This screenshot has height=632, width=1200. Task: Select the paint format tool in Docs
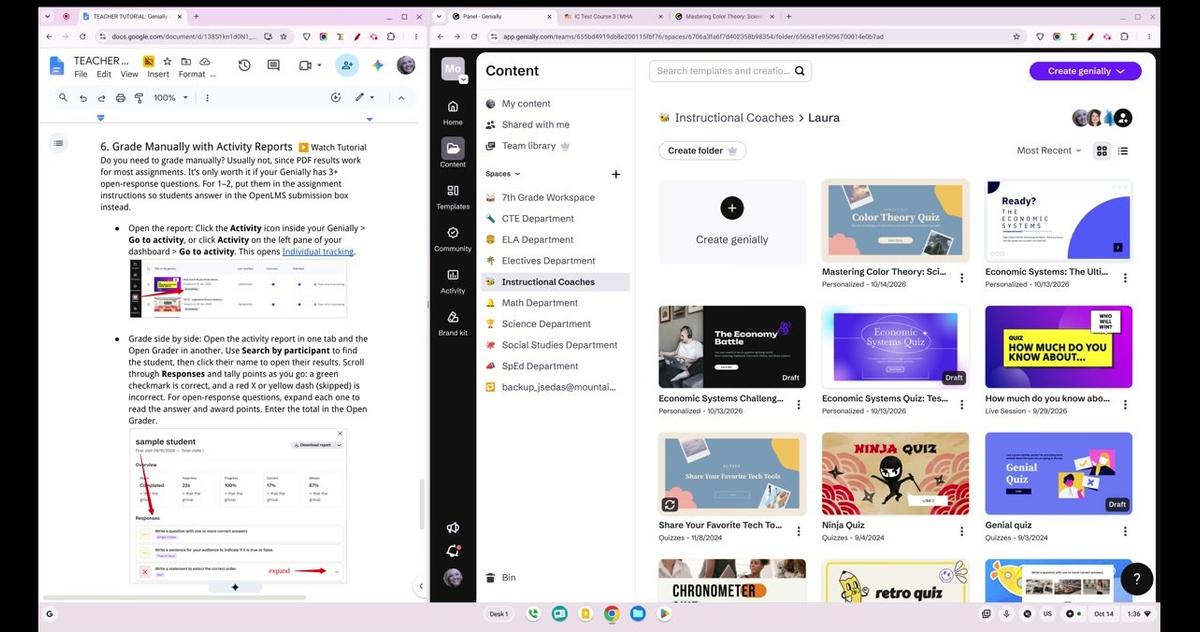tap(139, 98)
